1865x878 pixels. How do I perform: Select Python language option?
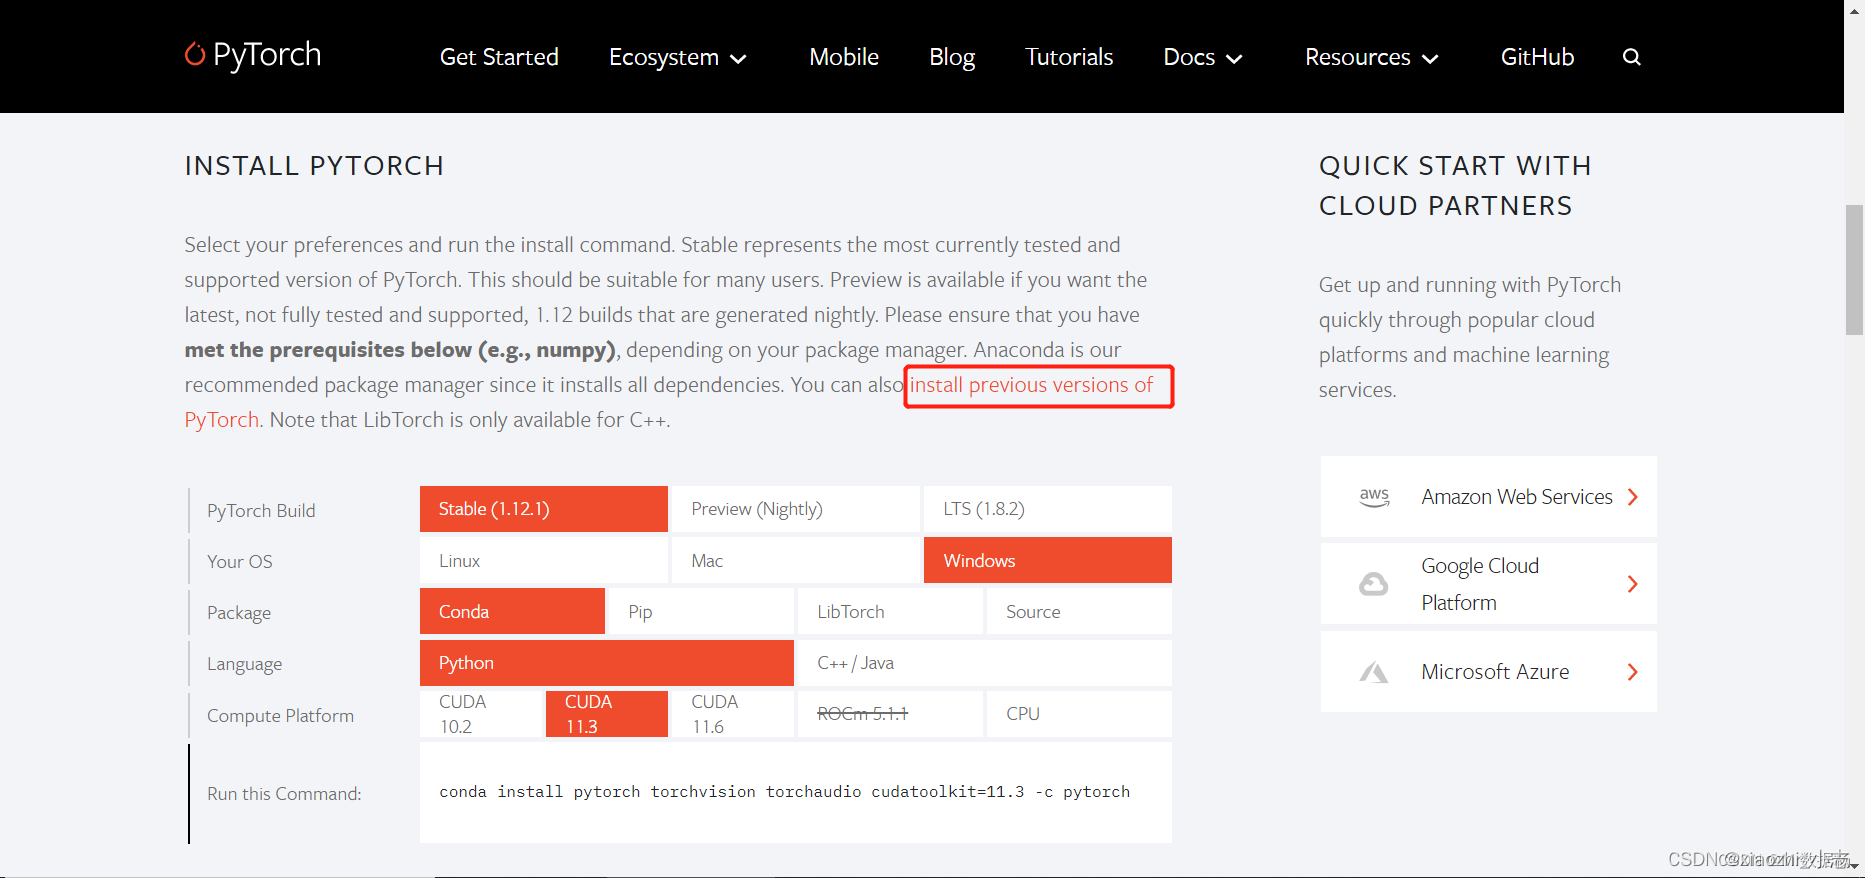[606, 663]
